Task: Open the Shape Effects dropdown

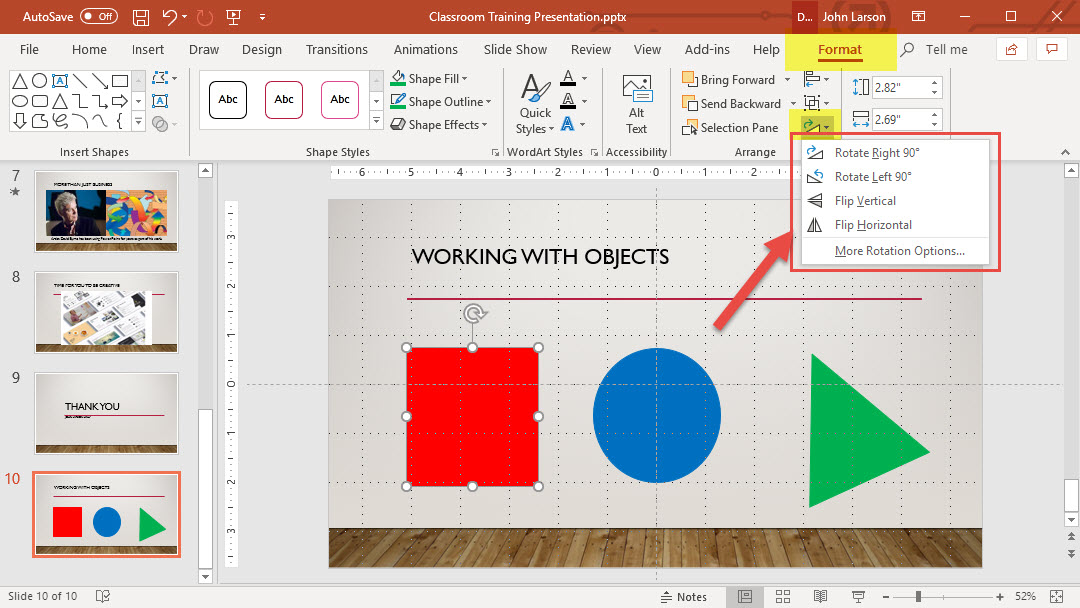Action: pos(485,125)
